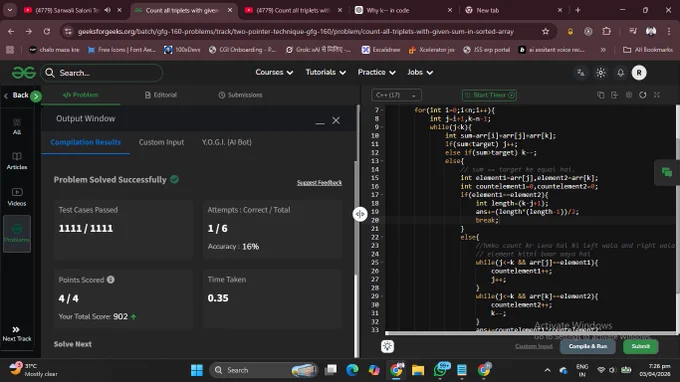Open the chat bubble icon at editor edge

[x=667, y=173]
